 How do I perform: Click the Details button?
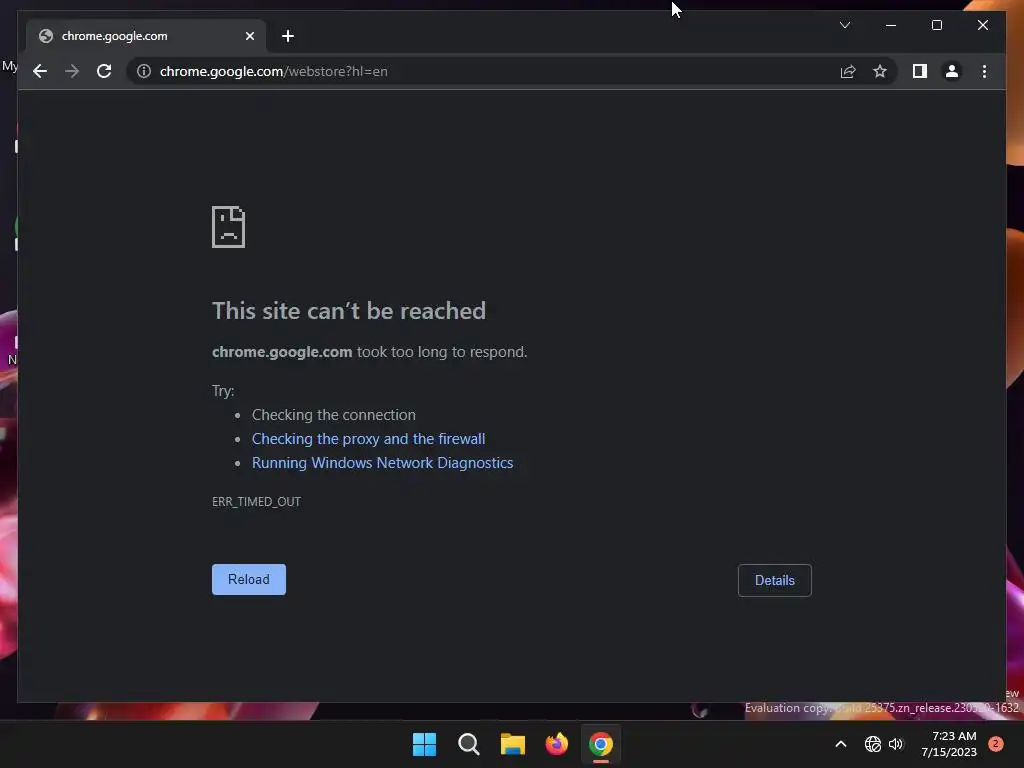775,581
